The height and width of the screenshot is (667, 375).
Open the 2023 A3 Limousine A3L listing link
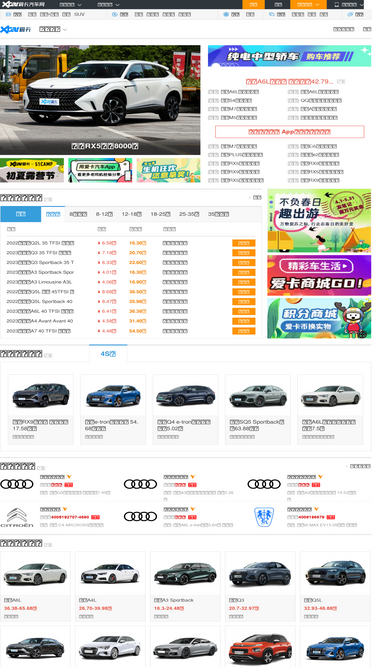click(39, 282)
